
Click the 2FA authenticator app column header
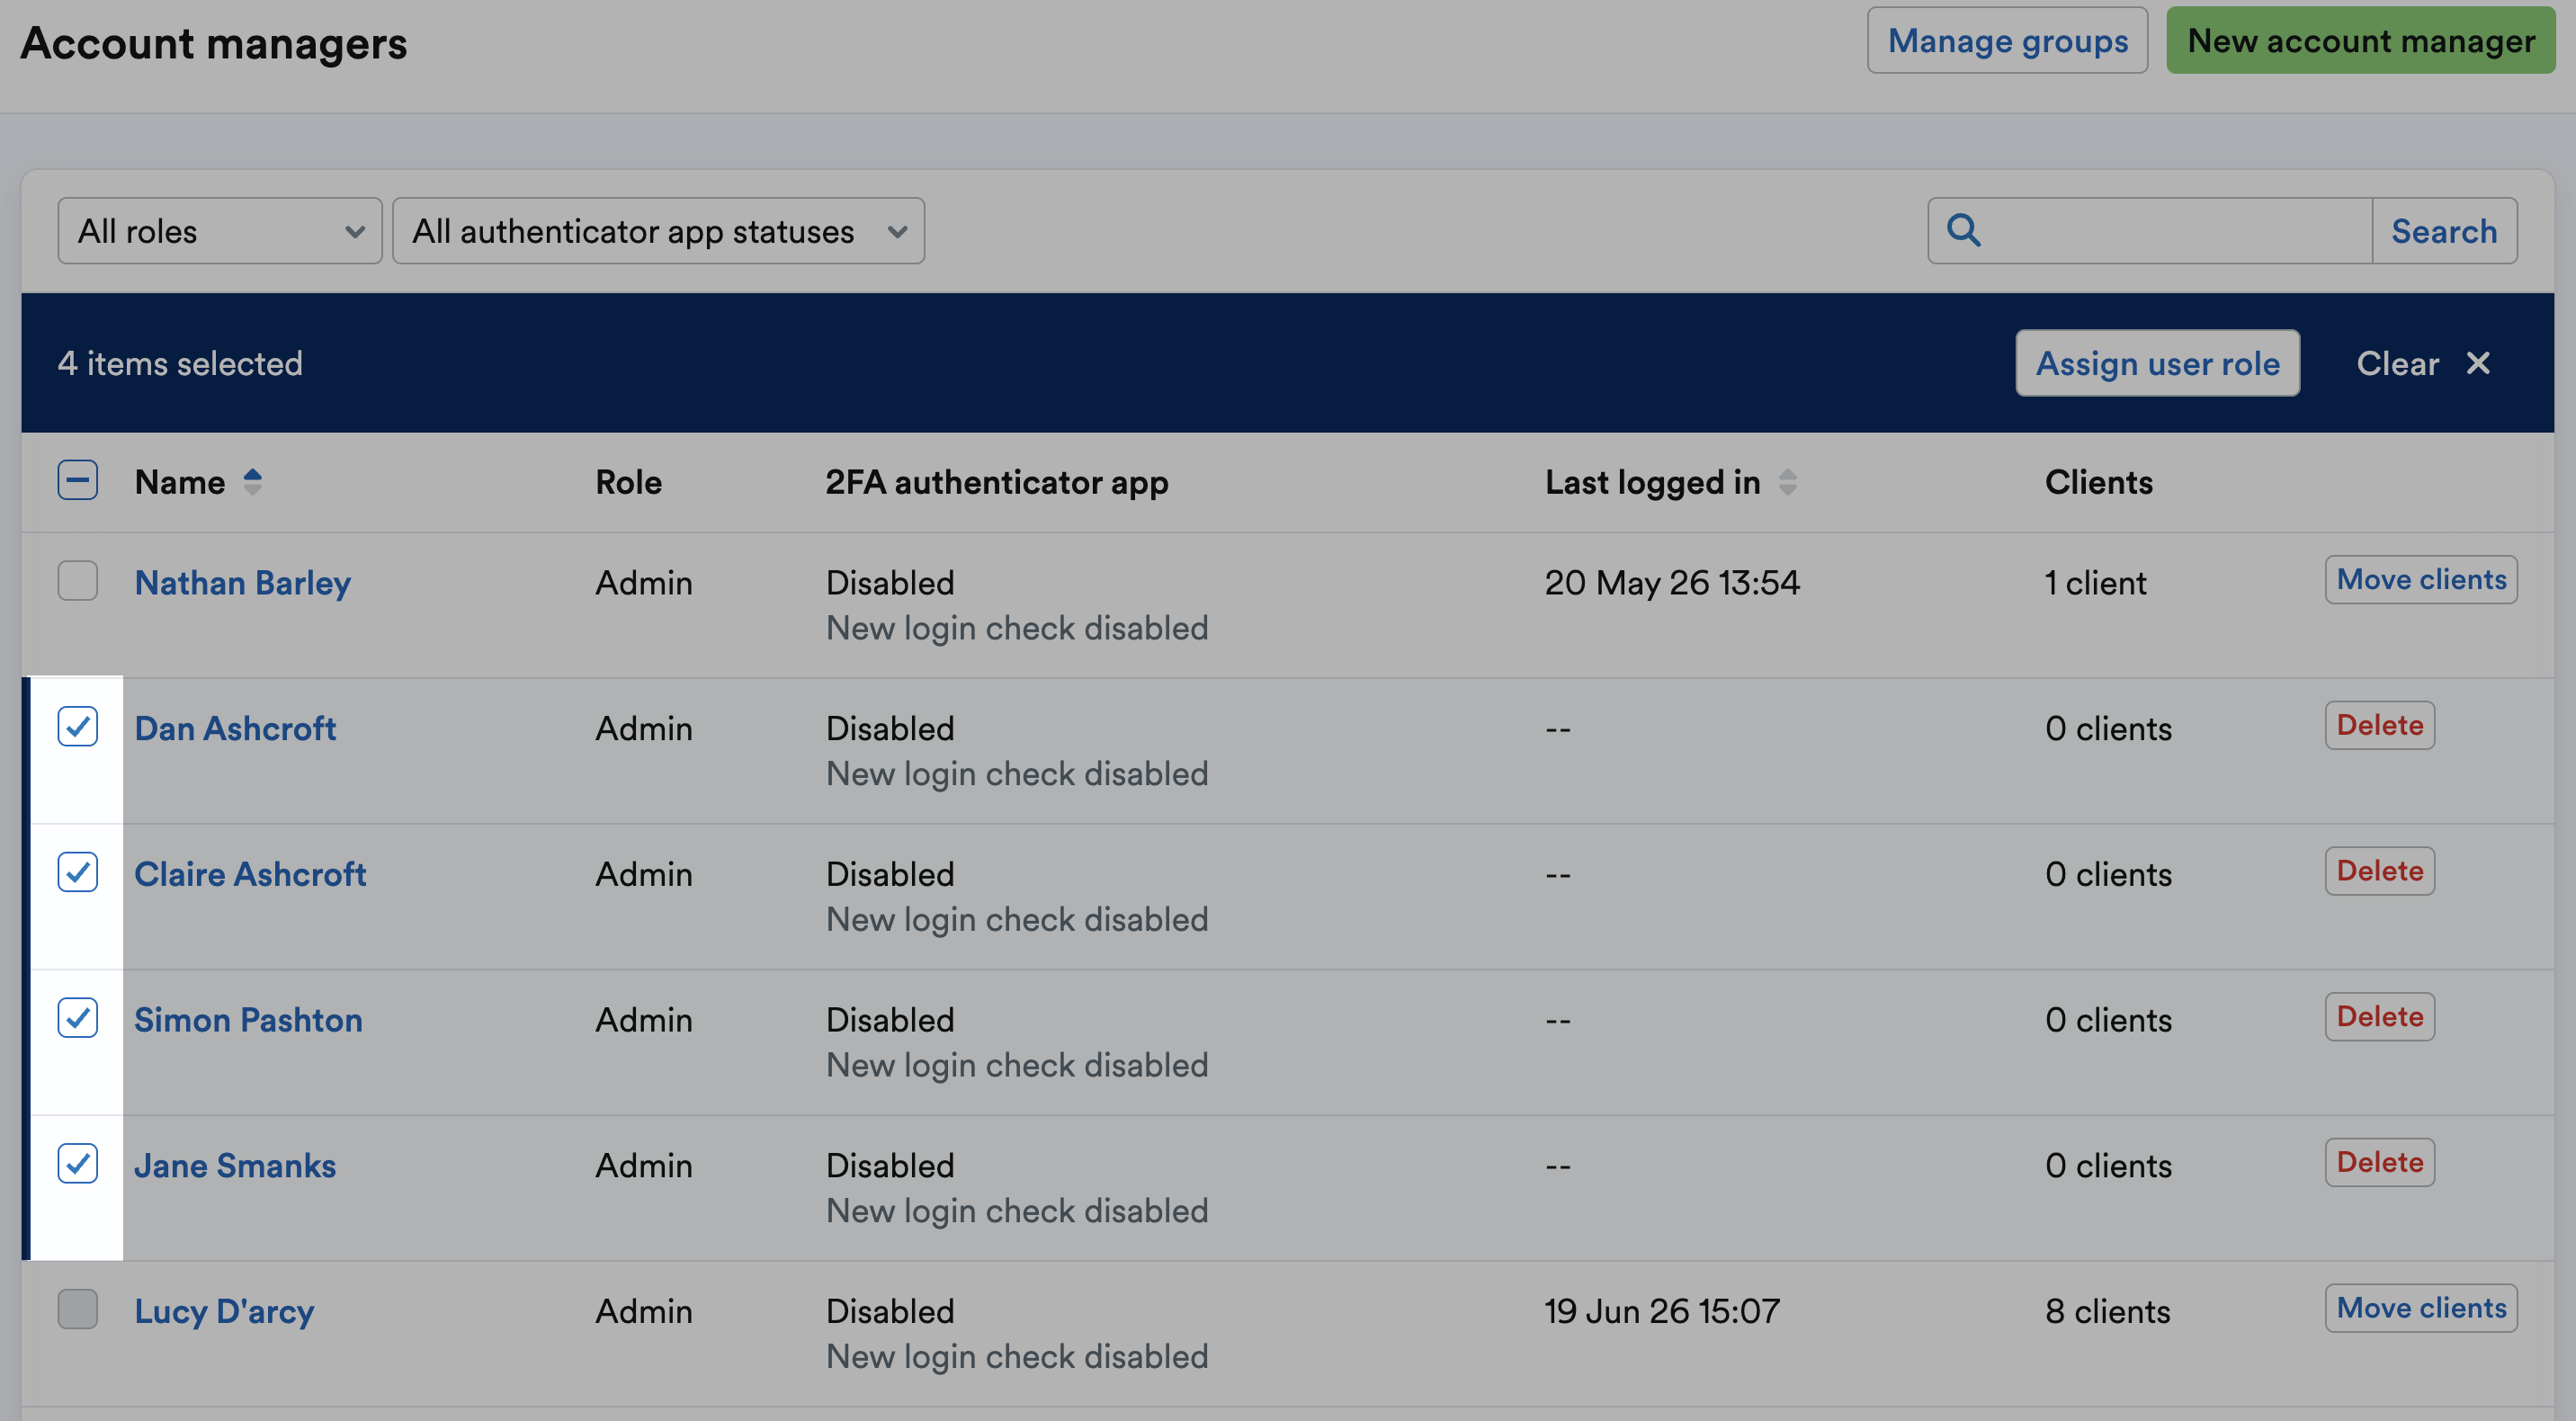pyautogui.click(x=997, y=482)
